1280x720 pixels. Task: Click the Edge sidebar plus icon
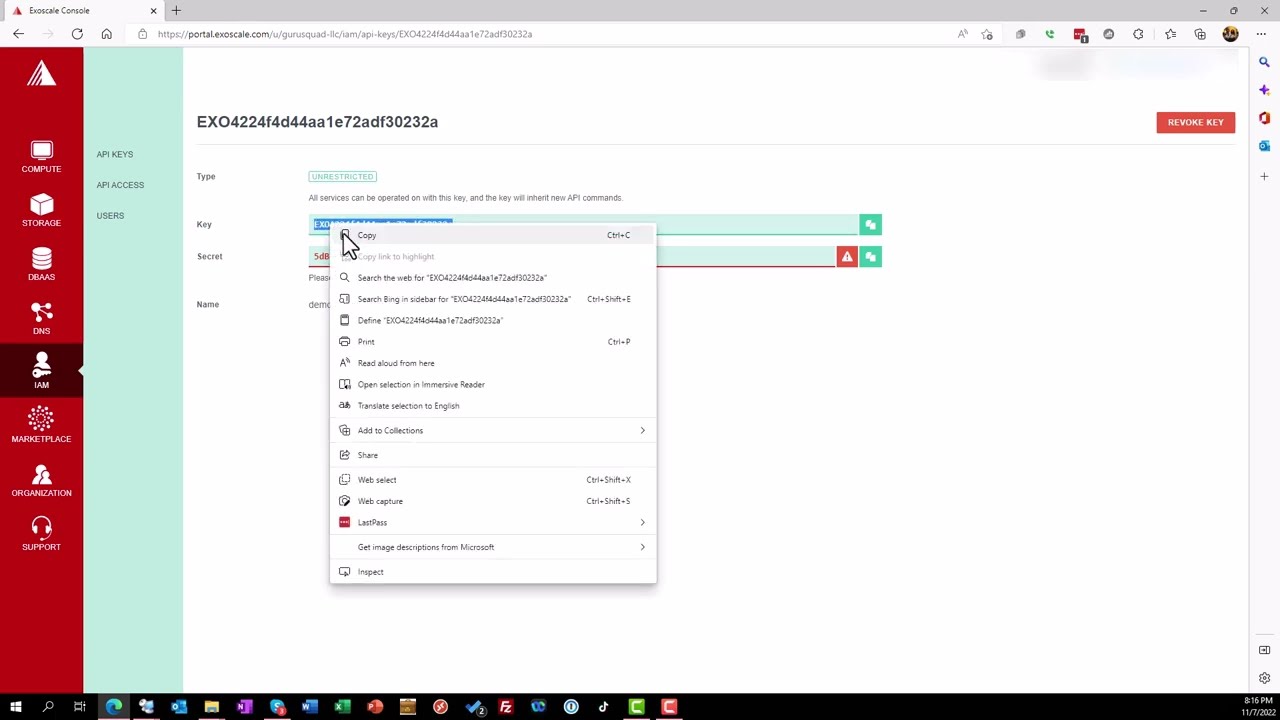click(x=1264, y=176)
